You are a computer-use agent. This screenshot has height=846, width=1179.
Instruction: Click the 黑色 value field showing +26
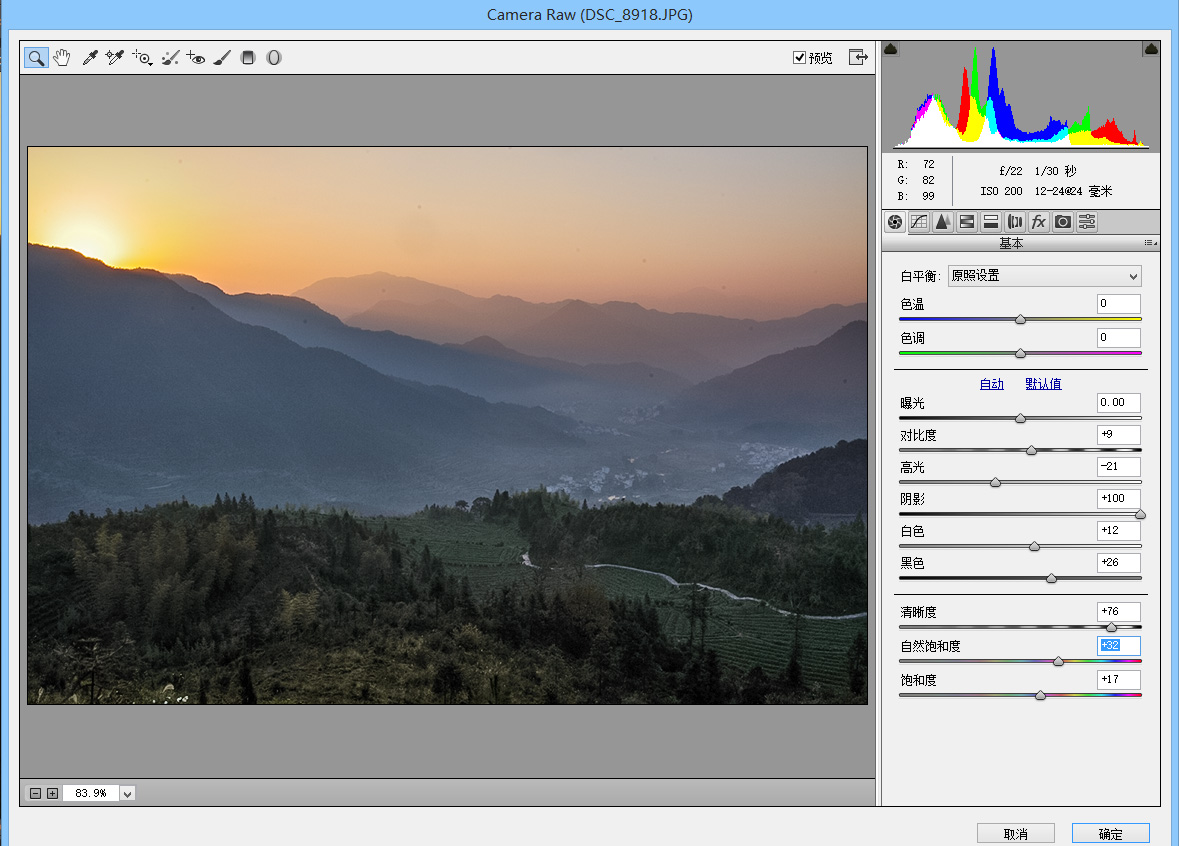point(1119,562)
